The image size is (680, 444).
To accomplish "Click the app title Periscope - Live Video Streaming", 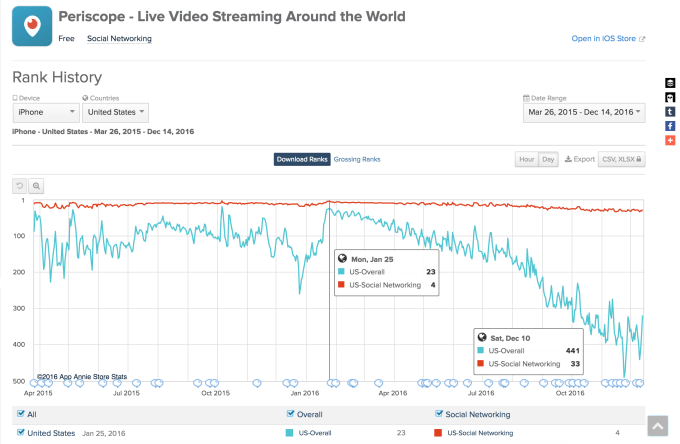I will click(x=232, y=16).
